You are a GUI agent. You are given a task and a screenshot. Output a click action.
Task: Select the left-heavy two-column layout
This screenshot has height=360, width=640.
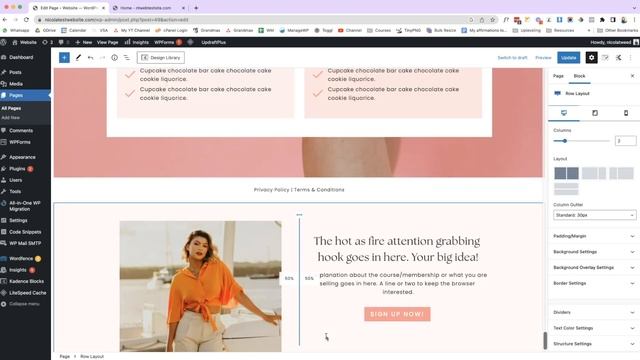tap(593, 173)
